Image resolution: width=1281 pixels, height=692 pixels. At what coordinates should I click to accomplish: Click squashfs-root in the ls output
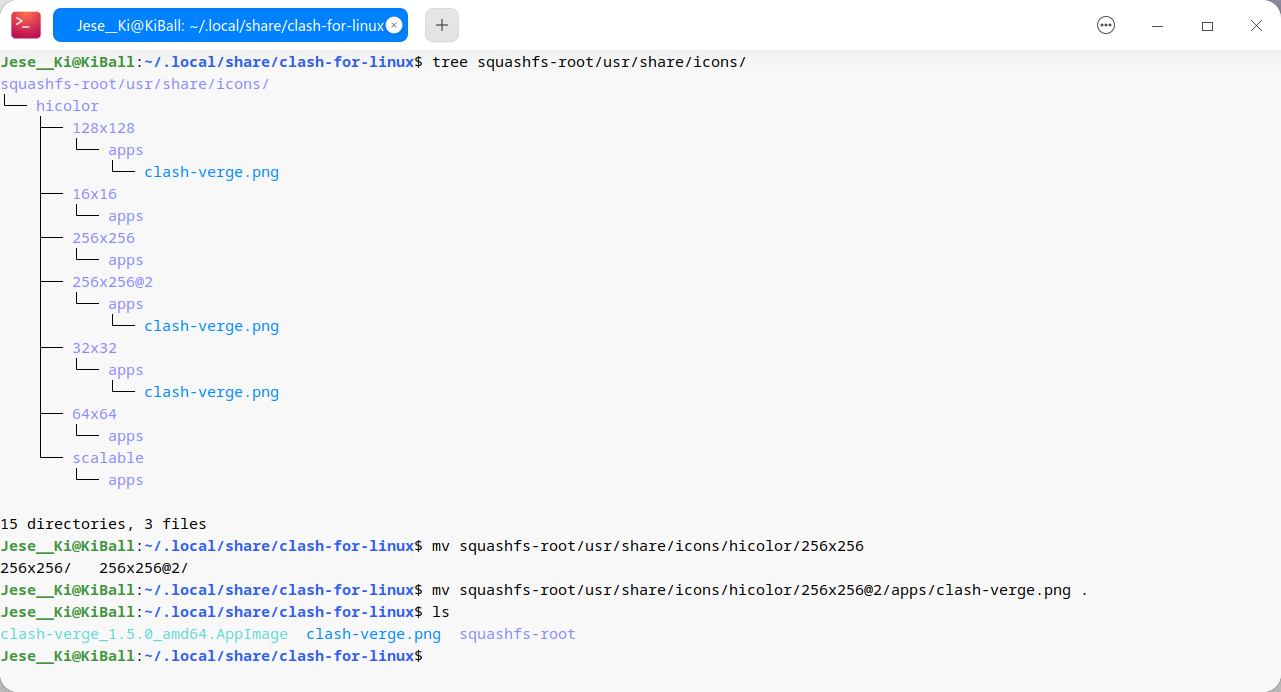(517, 634)
